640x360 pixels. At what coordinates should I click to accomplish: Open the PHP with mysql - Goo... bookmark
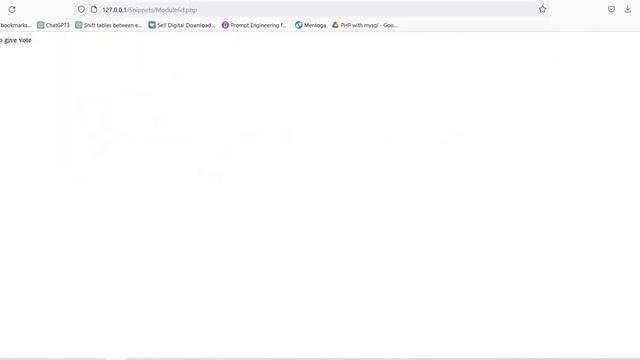[365, 25]
